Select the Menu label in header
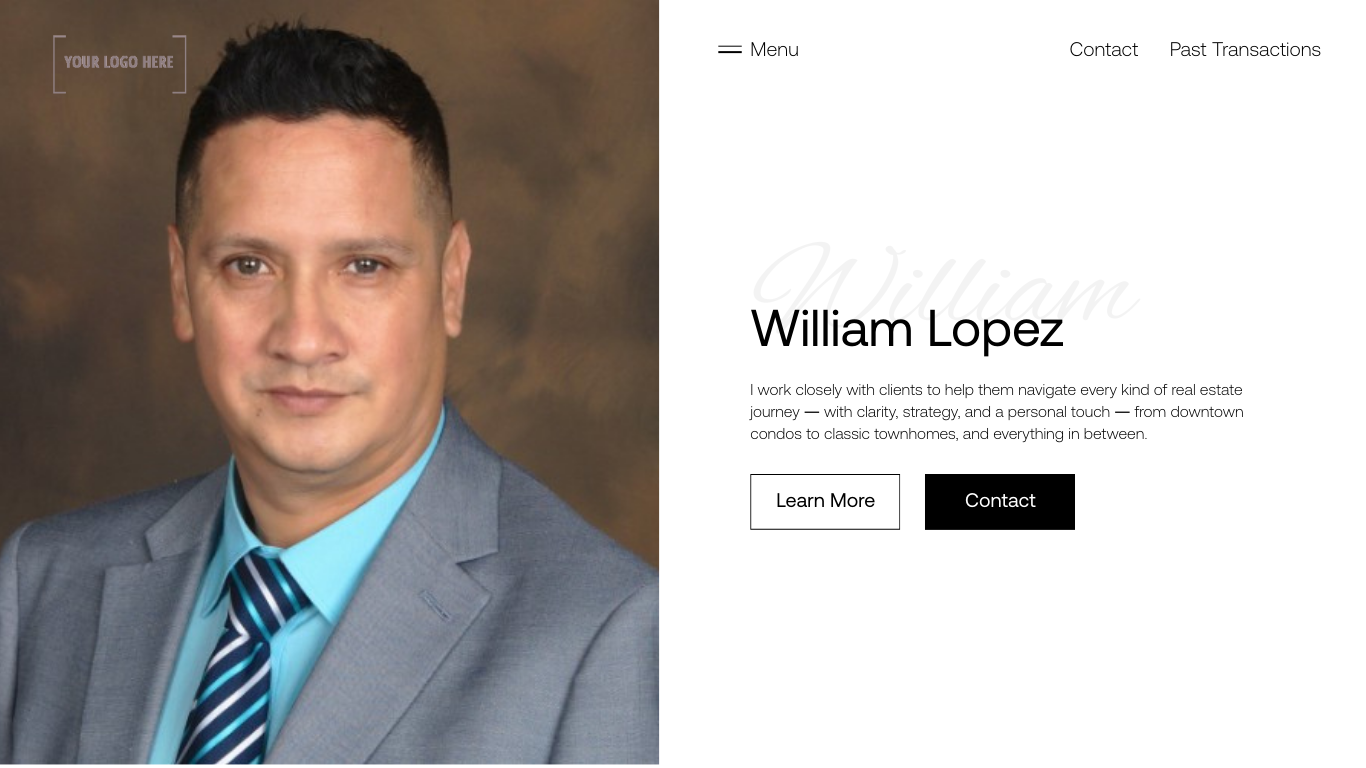This screenshot has height=768, width=1366. coord(774,49)
